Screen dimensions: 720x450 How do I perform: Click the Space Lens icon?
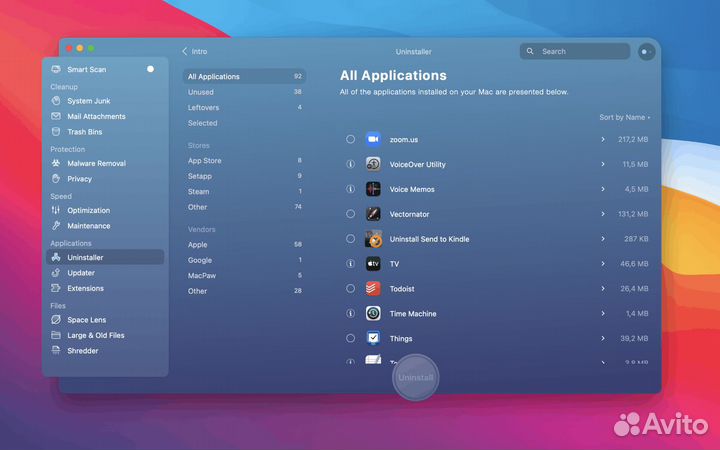pyautogui.click(x=56, y=320)
